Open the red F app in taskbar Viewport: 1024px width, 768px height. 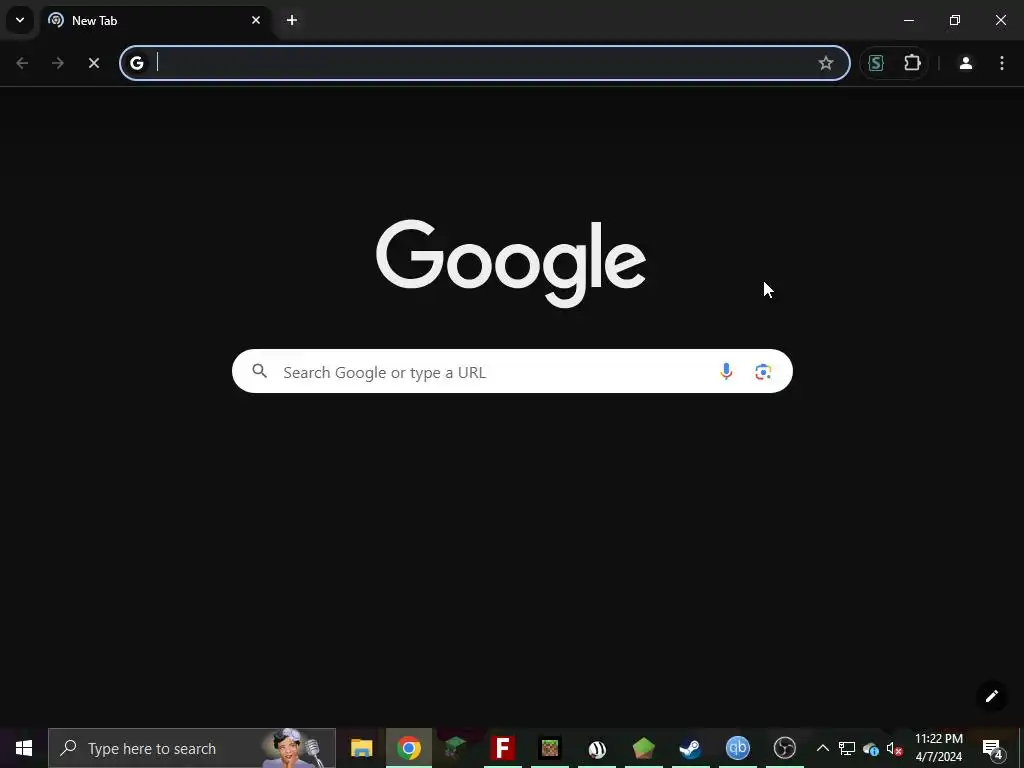(503, 748)
